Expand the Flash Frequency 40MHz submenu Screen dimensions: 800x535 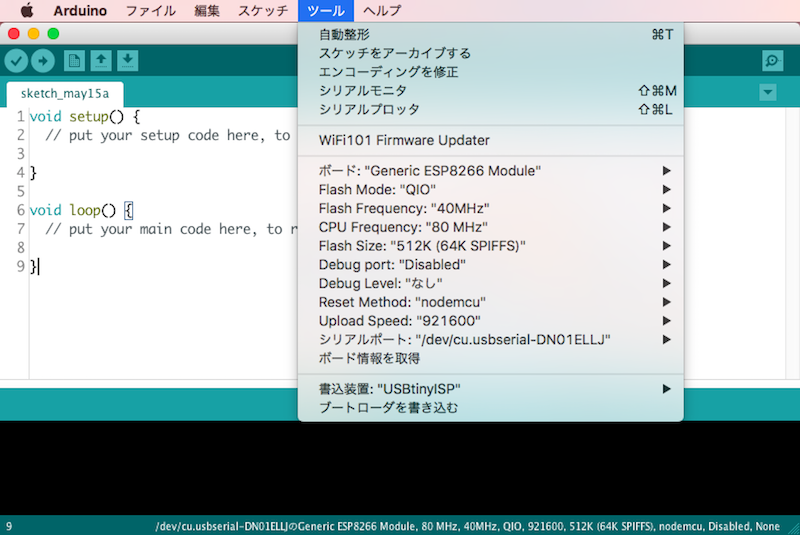490,209
